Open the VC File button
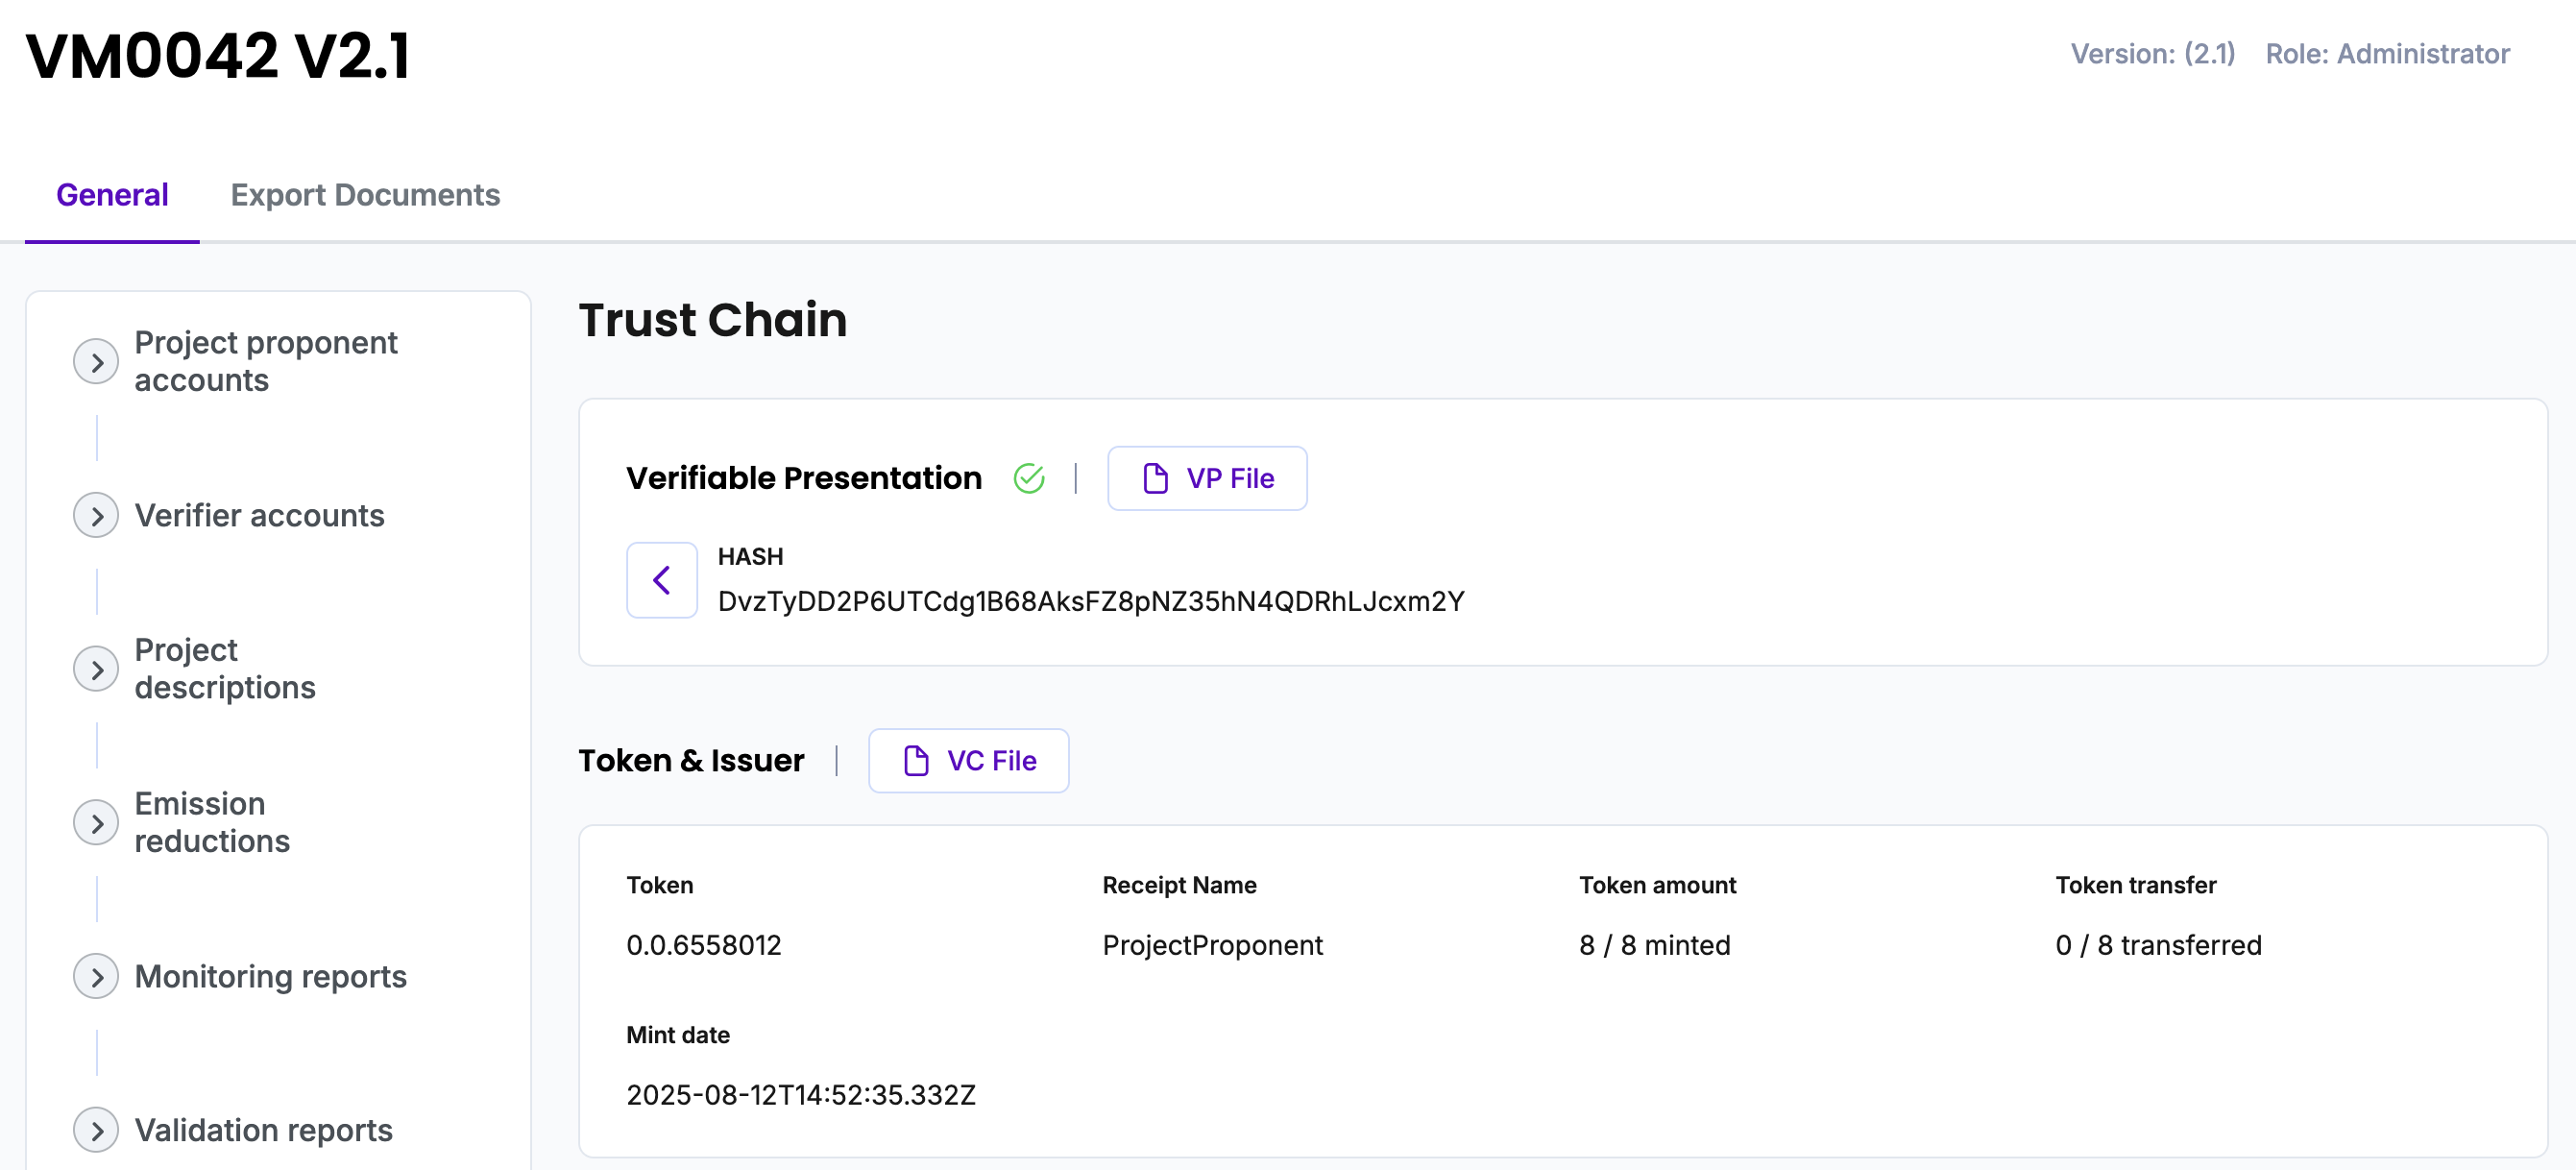Image resolution: width=2576 pixels, height=1170 pixels. [968, 760]
